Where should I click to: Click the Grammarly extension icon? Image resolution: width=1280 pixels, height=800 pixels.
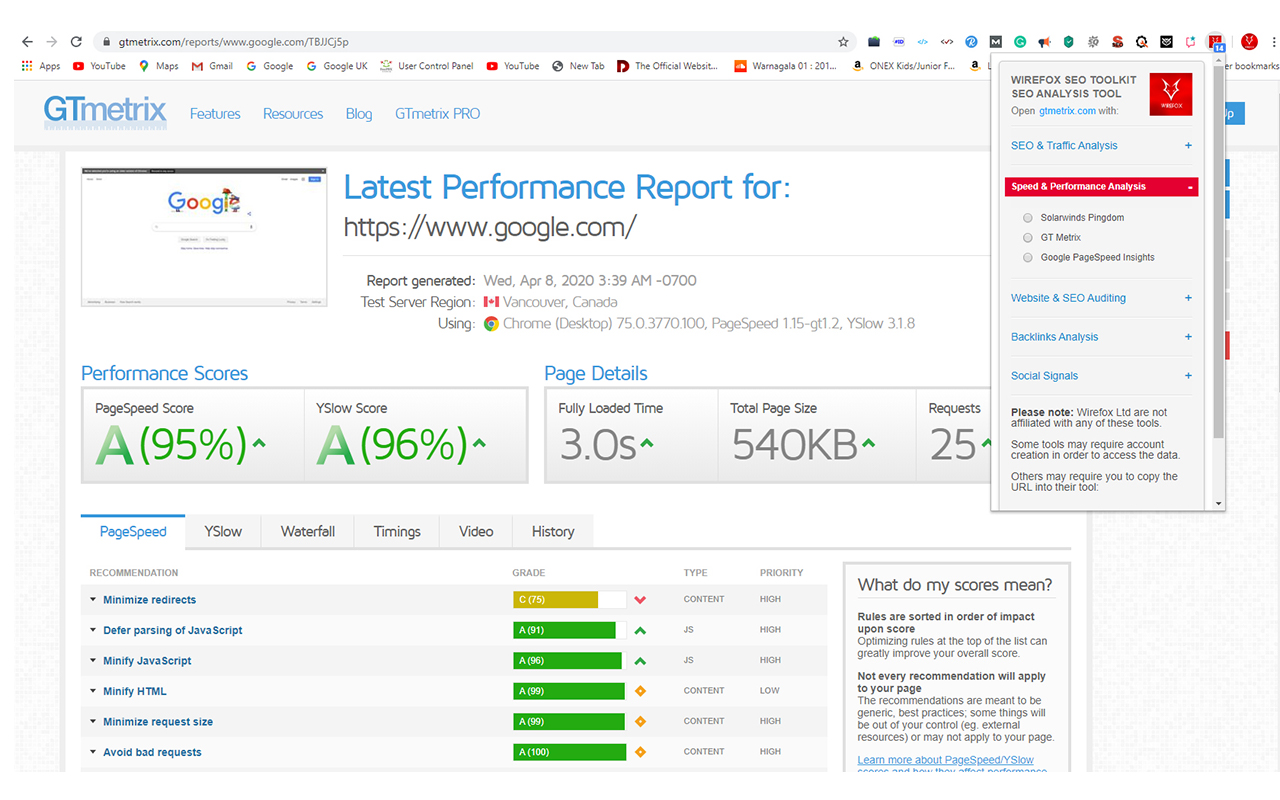click(1020, 42)
